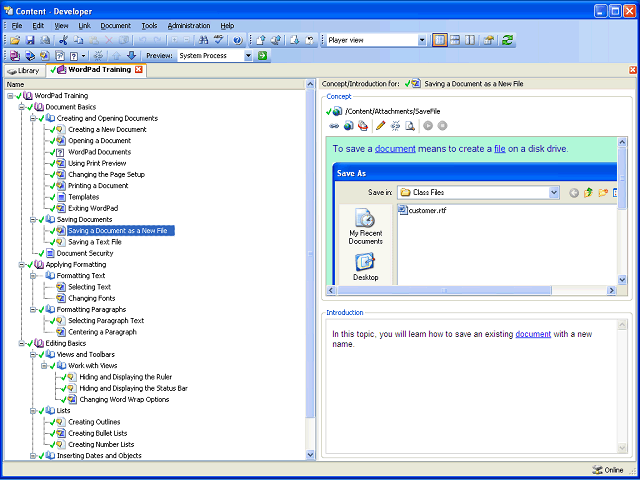Open the Administration menu

point(189,26)
